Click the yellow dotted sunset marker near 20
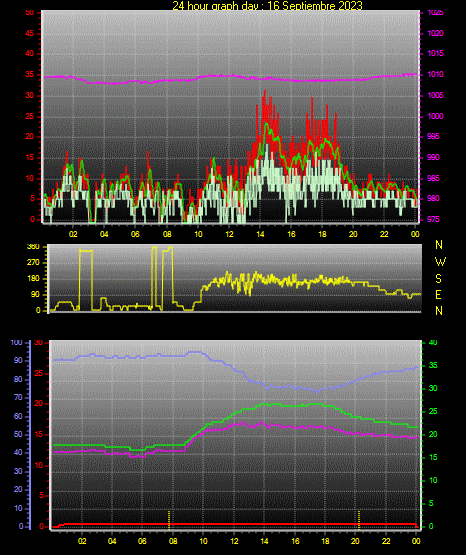Screen dimensions: 466x555 [359, 520]
